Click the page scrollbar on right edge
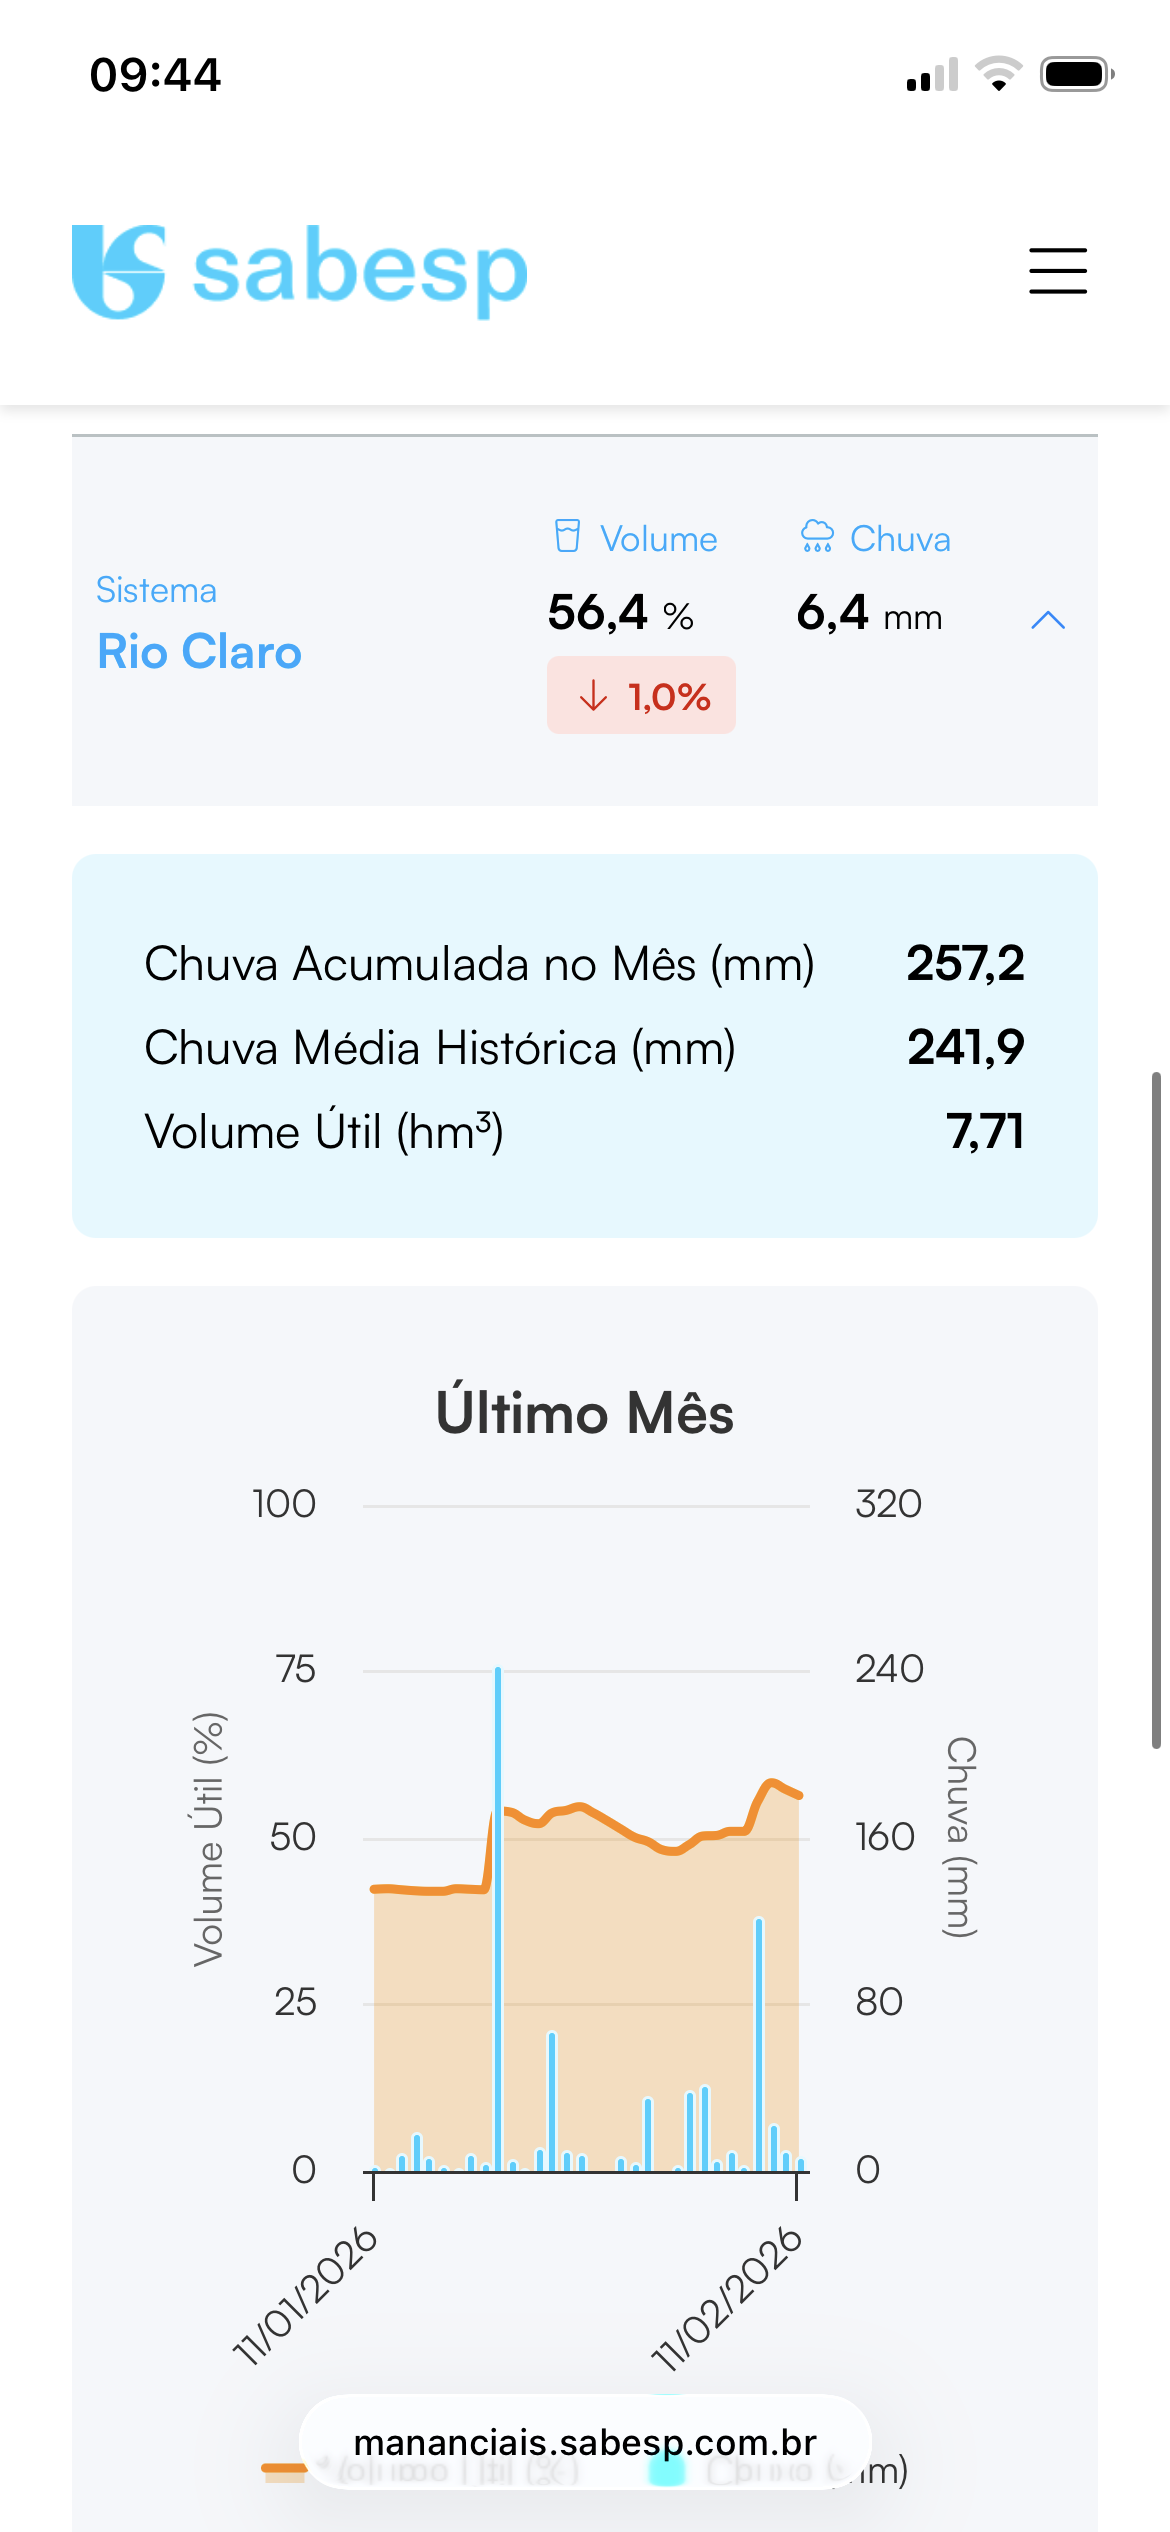Viewport: 1170px width, 2532px height. pyautogui.click(x=1156, y=1410)
